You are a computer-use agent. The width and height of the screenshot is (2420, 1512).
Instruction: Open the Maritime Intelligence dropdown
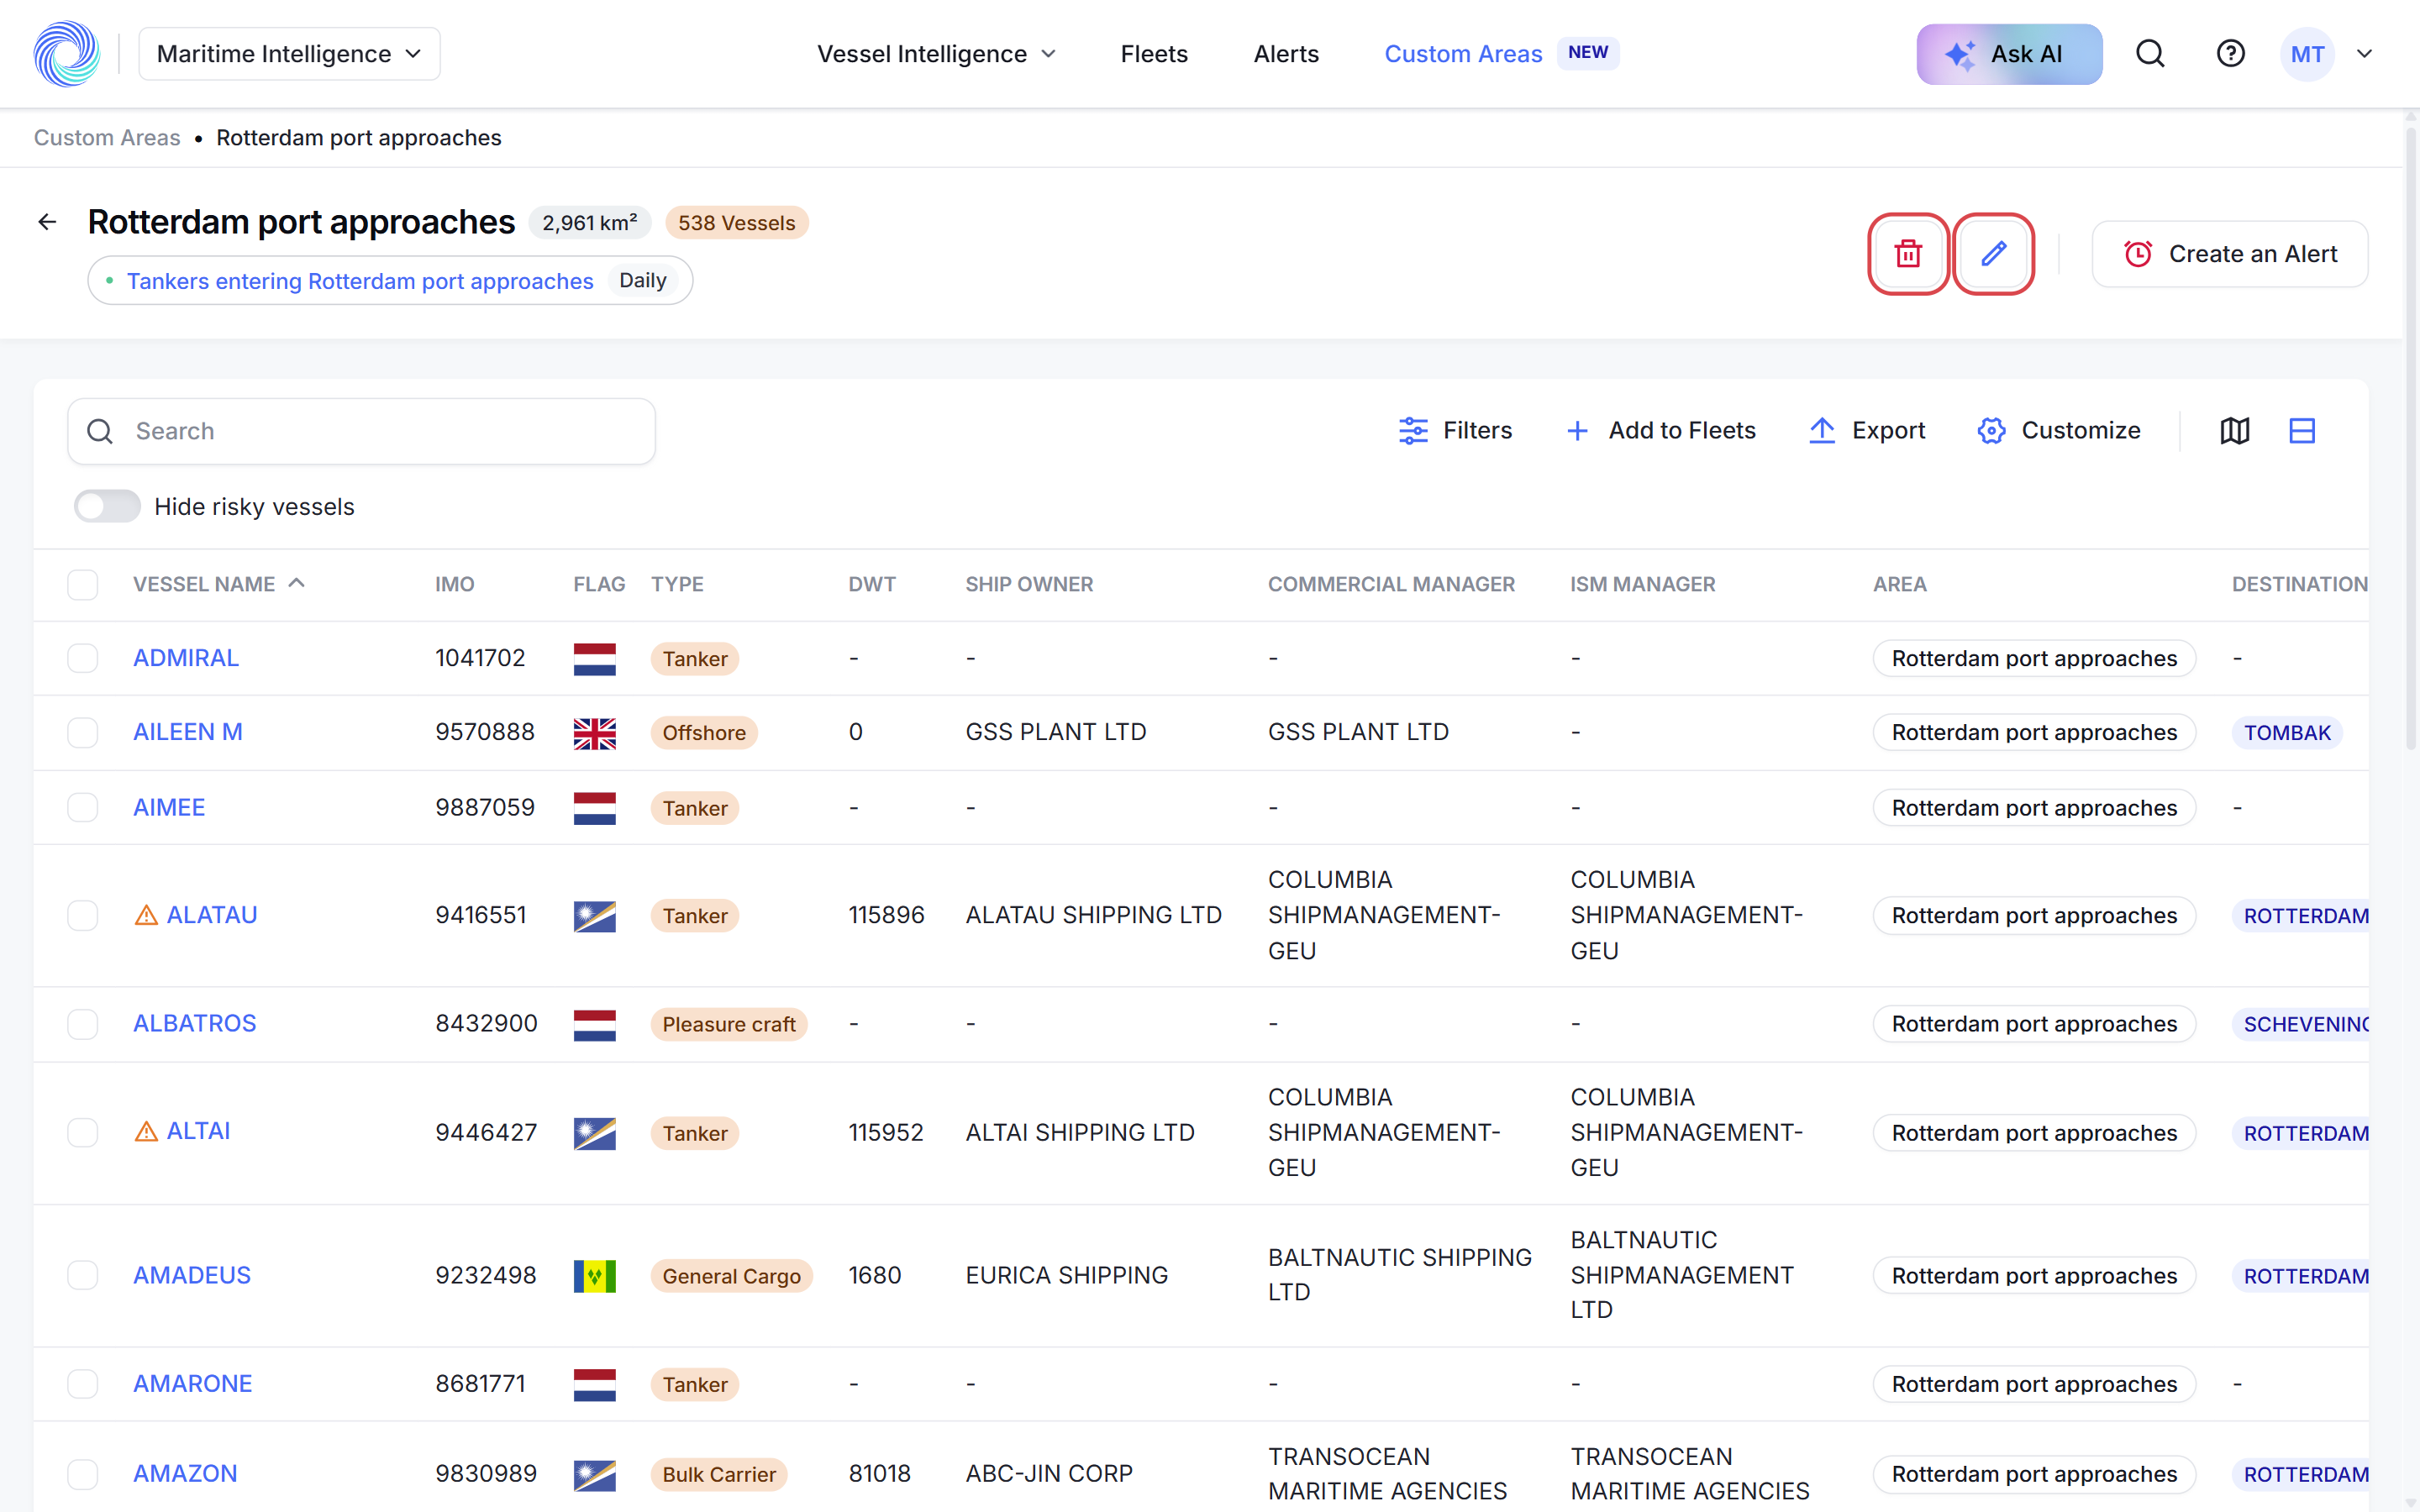pos(289,54)
